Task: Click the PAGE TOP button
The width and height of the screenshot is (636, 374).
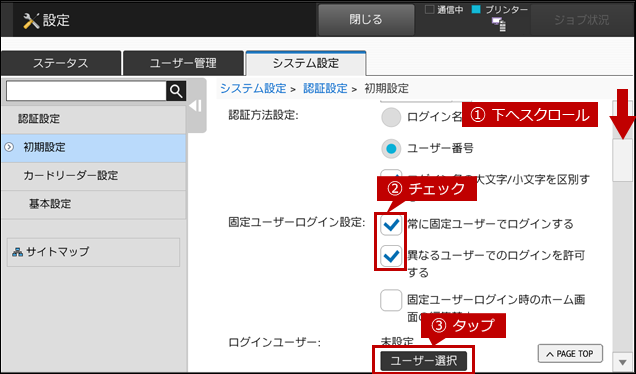Action: tap(570, 354)
